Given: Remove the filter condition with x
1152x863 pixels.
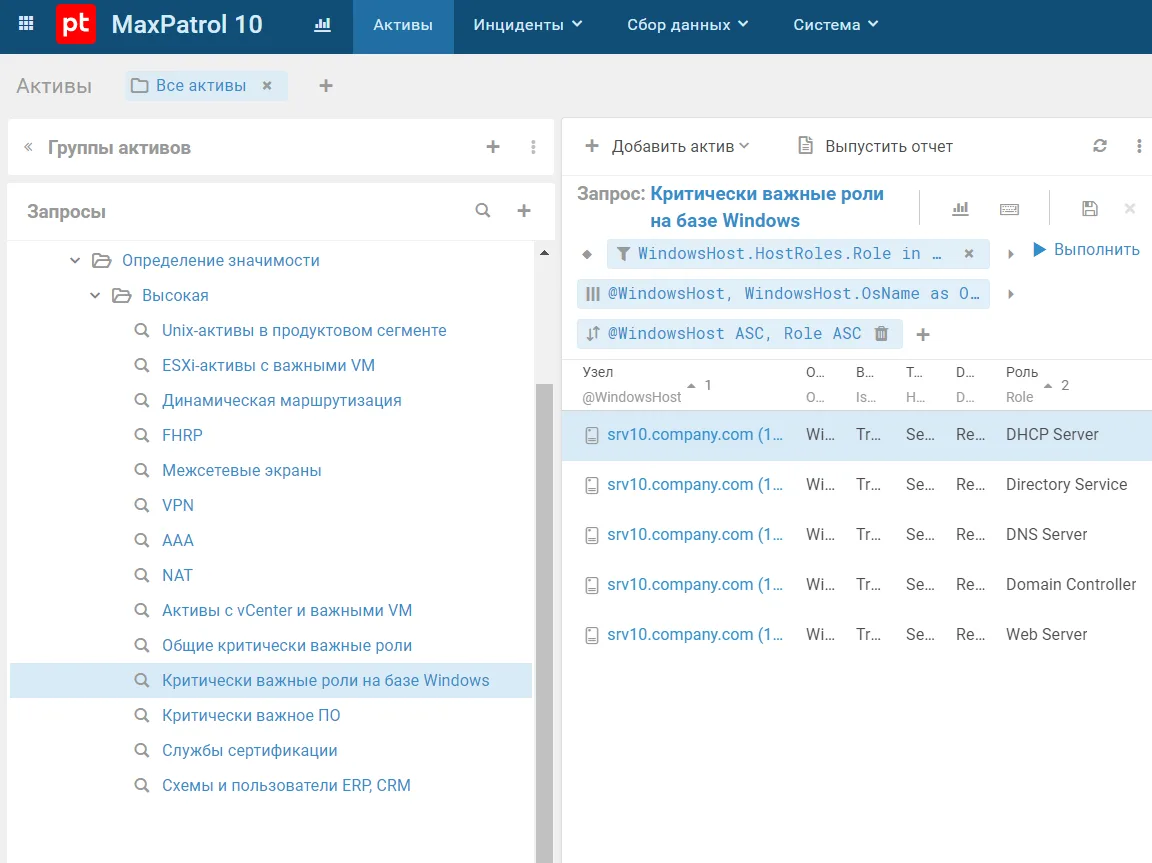Looking at the screenshot, I should tap(969, 253).
